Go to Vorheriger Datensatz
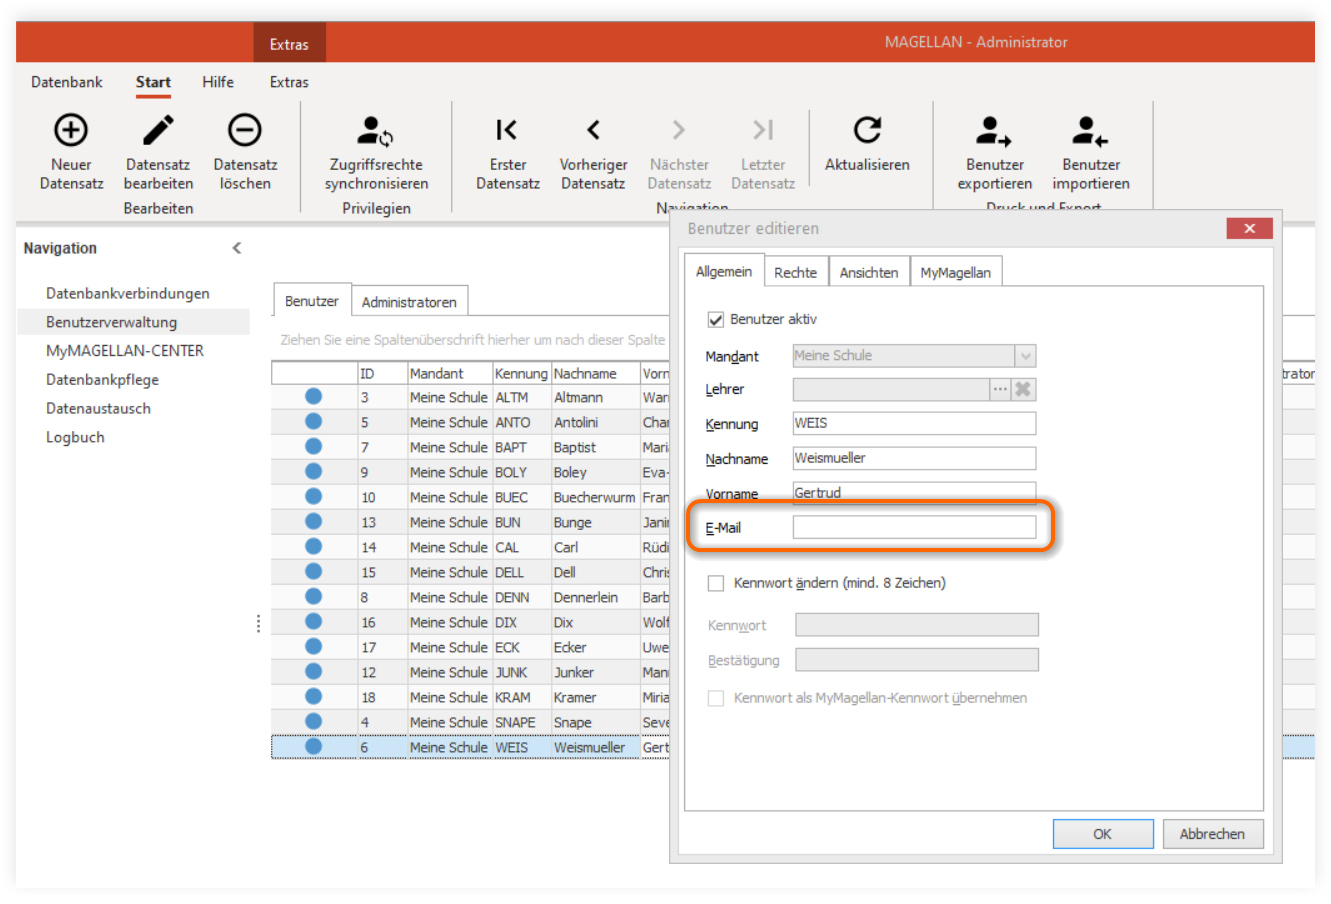1331x904 pixels. coord(593,130)
